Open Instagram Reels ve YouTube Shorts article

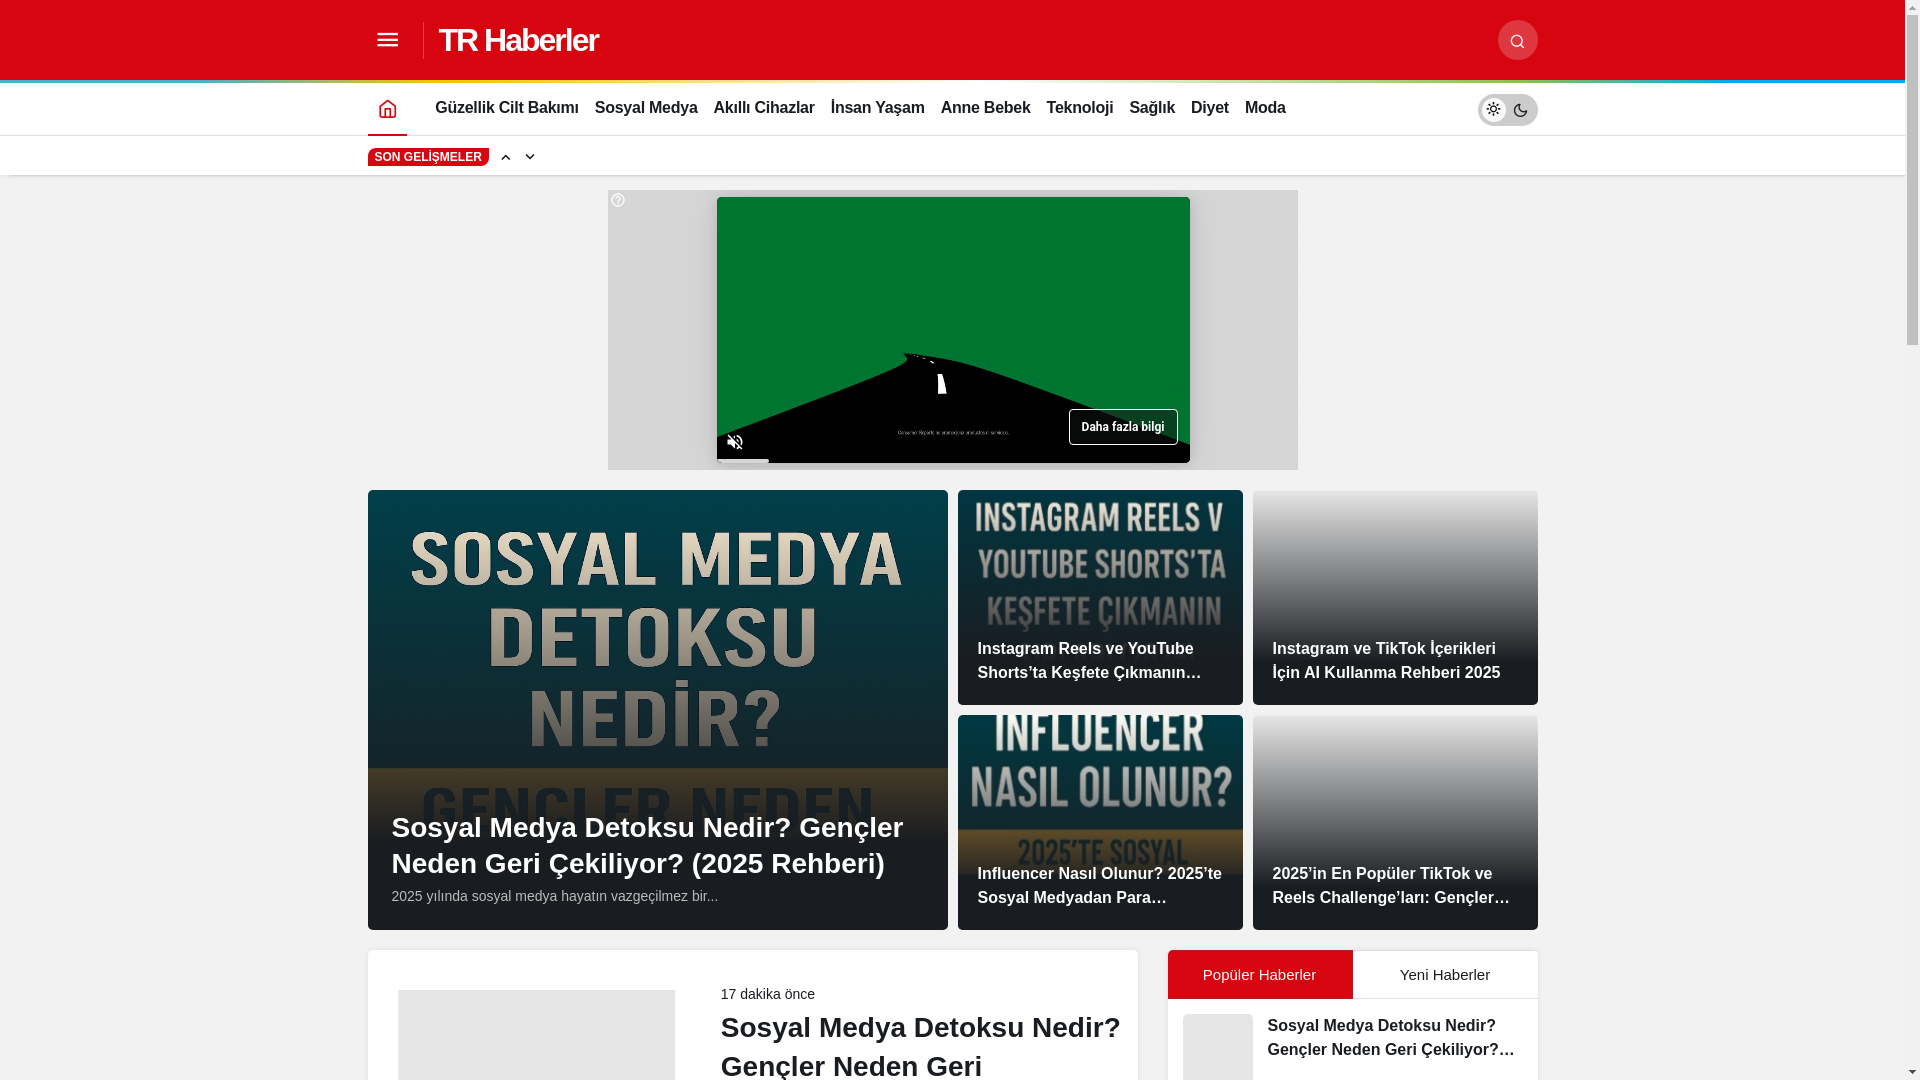pyautogui.click(x=1100, y=598)
